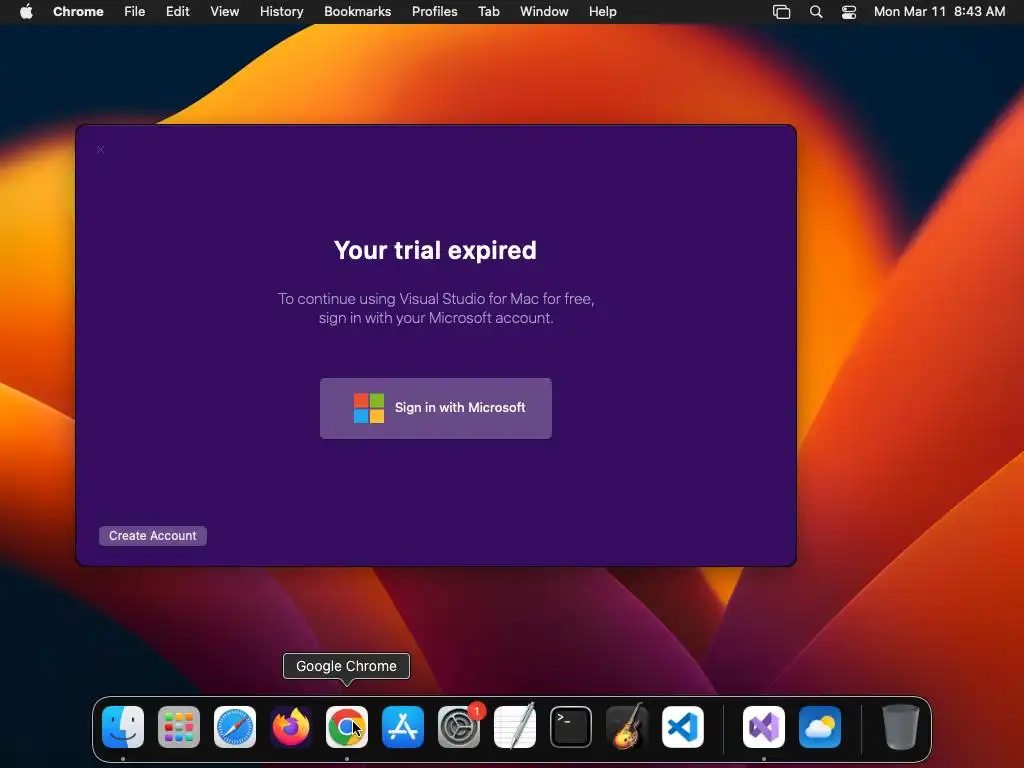Open the App Store dock icon
Viewport: 1024px width, 768px height.
pyautogui.click(x=403, y=727)
